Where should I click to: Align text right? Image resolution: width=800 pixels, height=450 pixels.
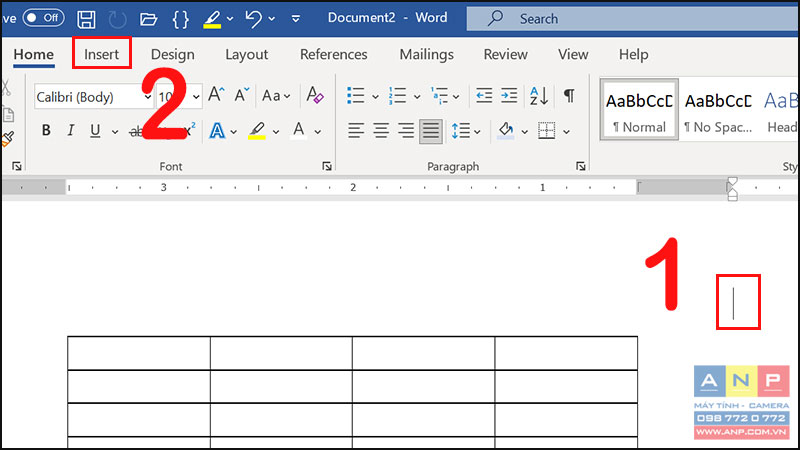[406, 131]
